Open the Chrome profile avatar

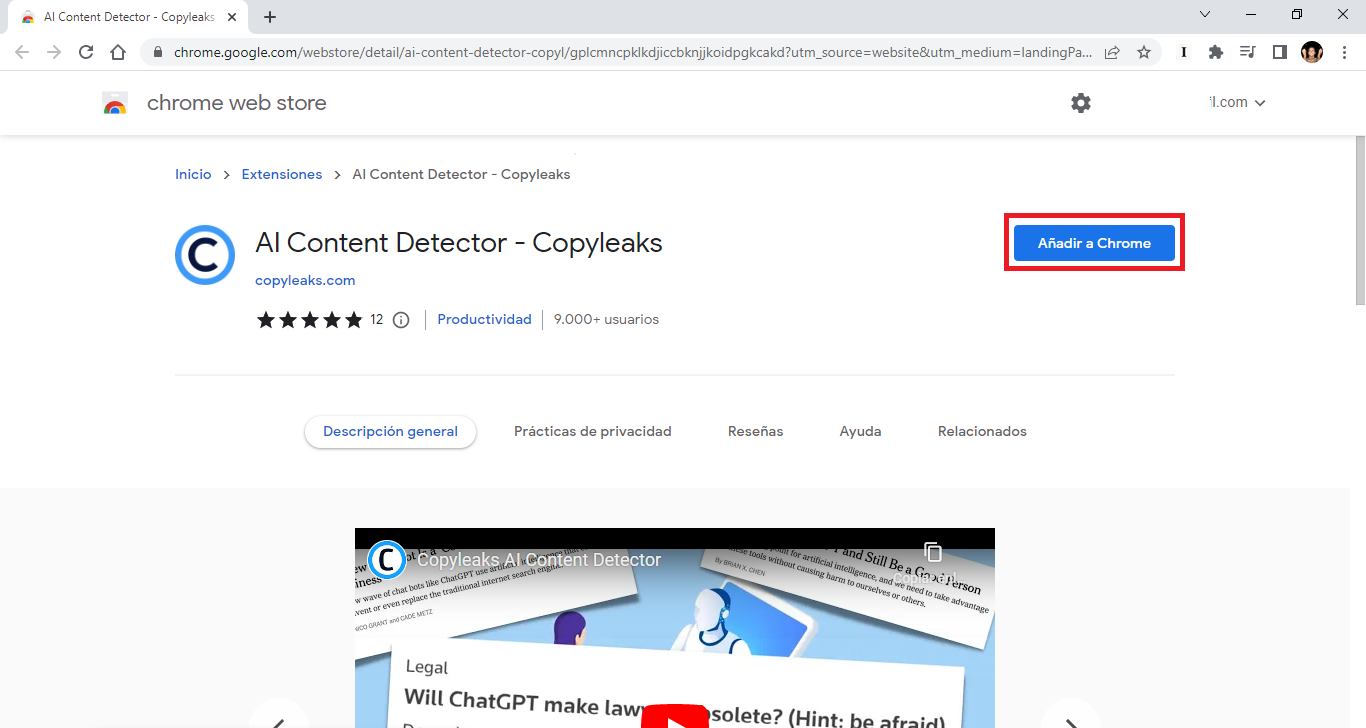[1312, 52]
